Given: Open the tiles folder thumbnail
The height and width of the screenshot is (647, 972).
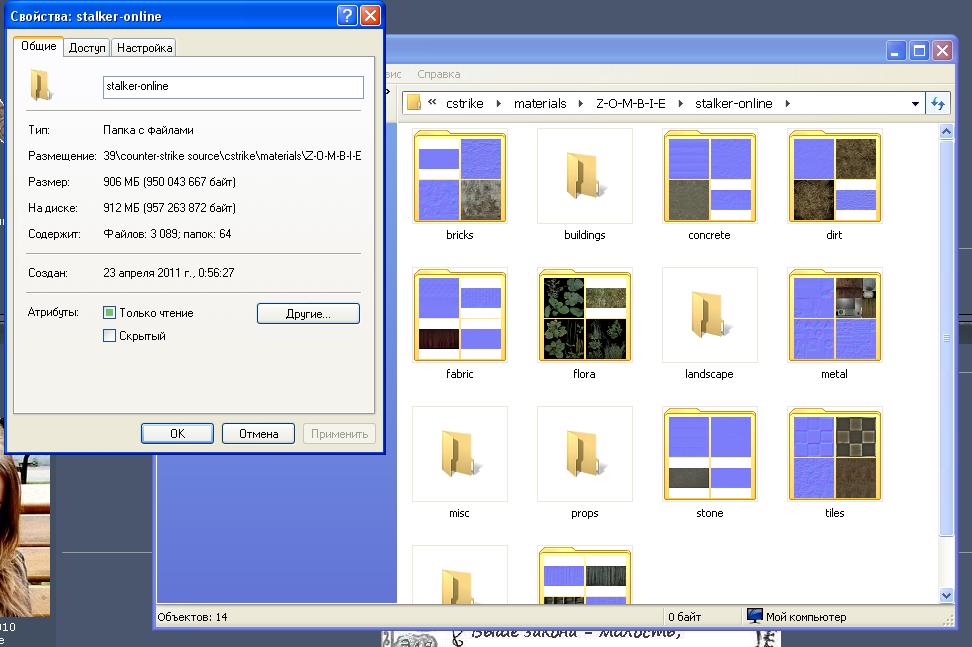Looking at the screenshot, I should click(835, 454).
